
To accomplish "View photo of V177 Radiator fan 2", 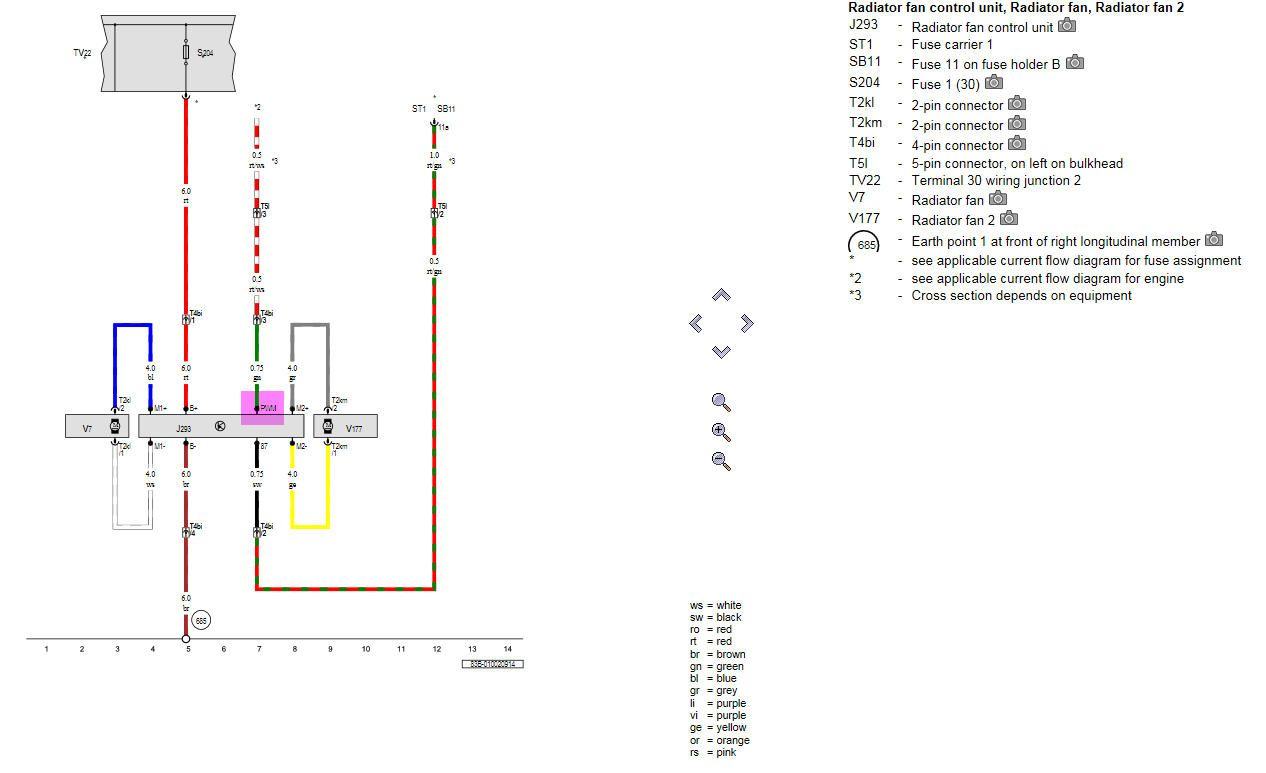I will click(1009, 218).
